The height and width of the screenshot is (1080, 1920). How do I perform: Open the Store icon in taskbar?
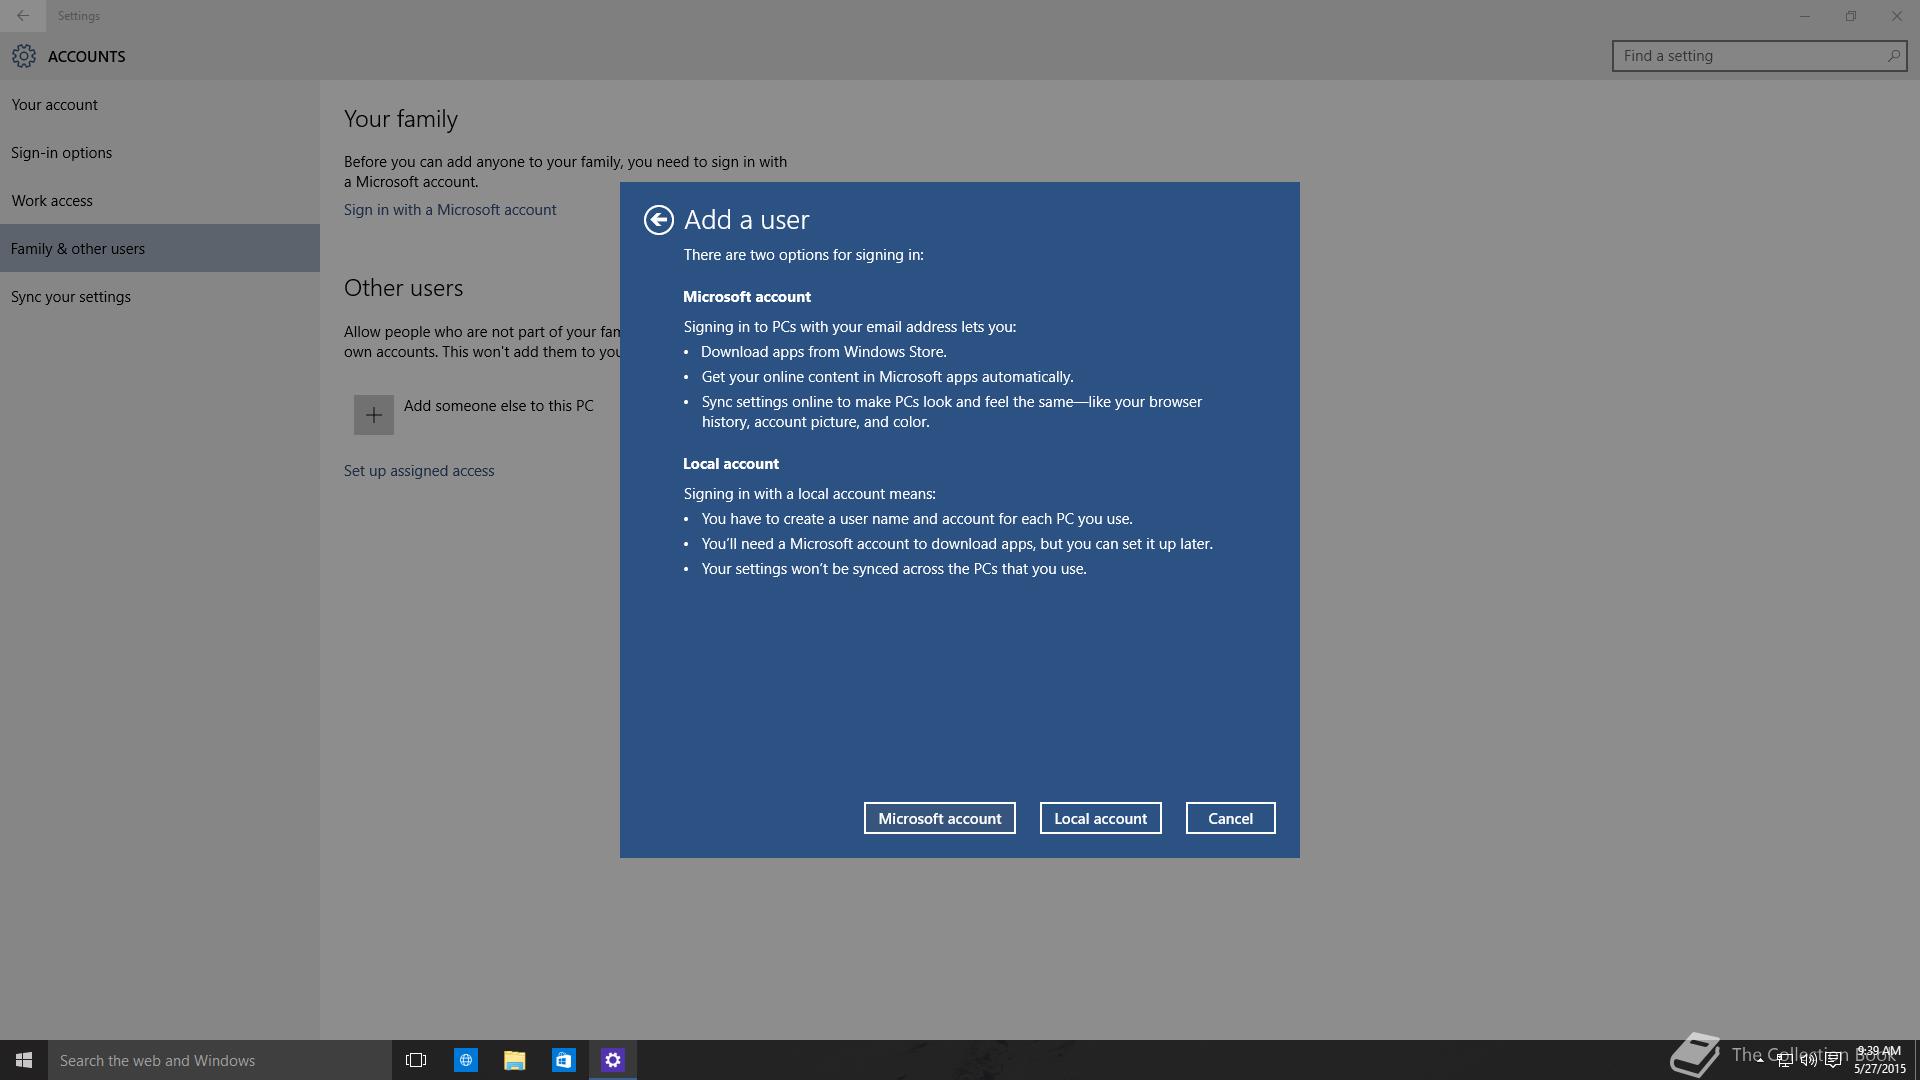click(x=563, y=1060)
